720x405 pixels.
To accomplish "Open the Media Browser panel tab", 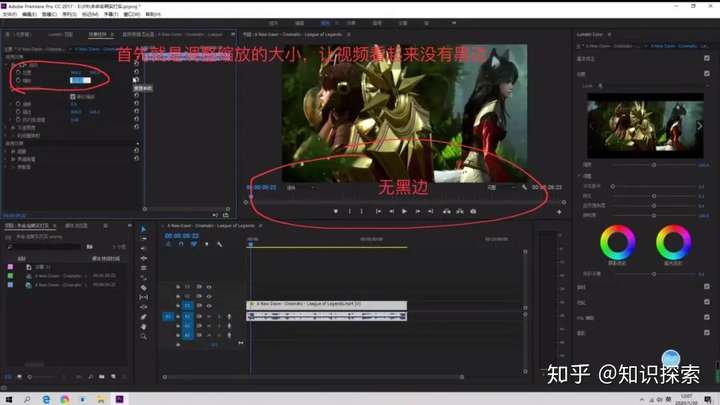I will (x=76, y=225).
